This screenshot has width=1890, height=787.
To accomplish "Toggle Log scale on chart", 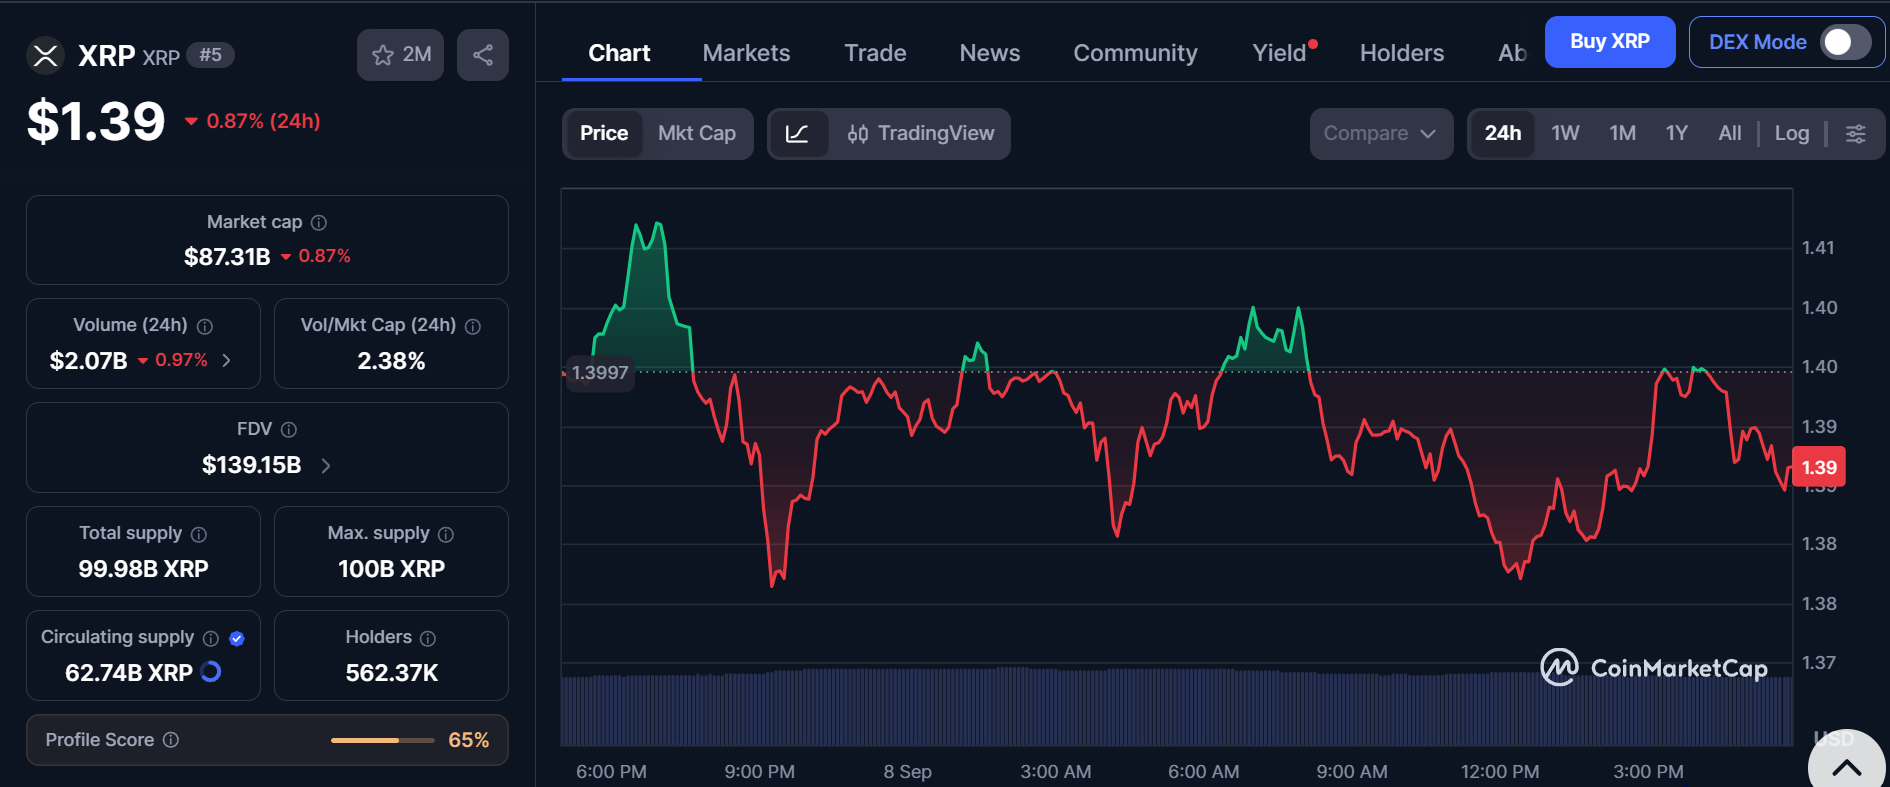I will (1792, 134).
